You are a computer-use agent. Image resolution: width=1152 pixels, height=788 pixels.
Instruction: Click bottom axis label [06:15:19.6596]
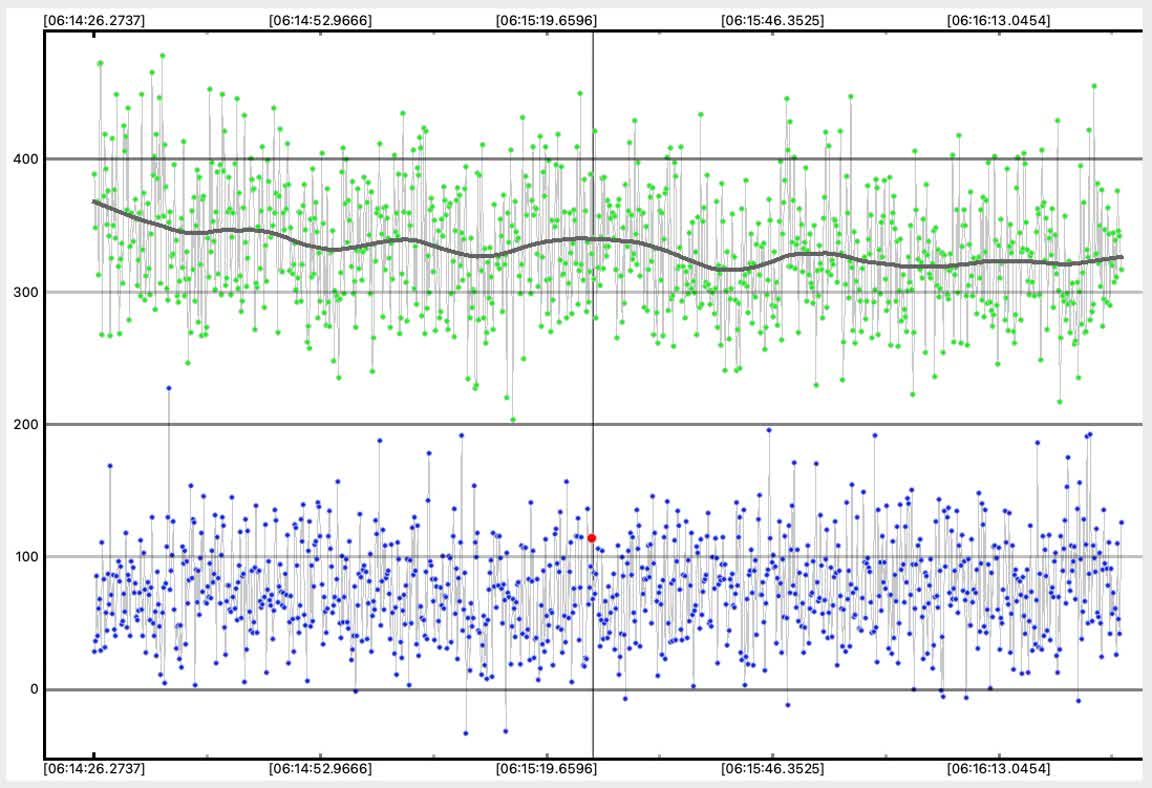click(x=547, y=769)
